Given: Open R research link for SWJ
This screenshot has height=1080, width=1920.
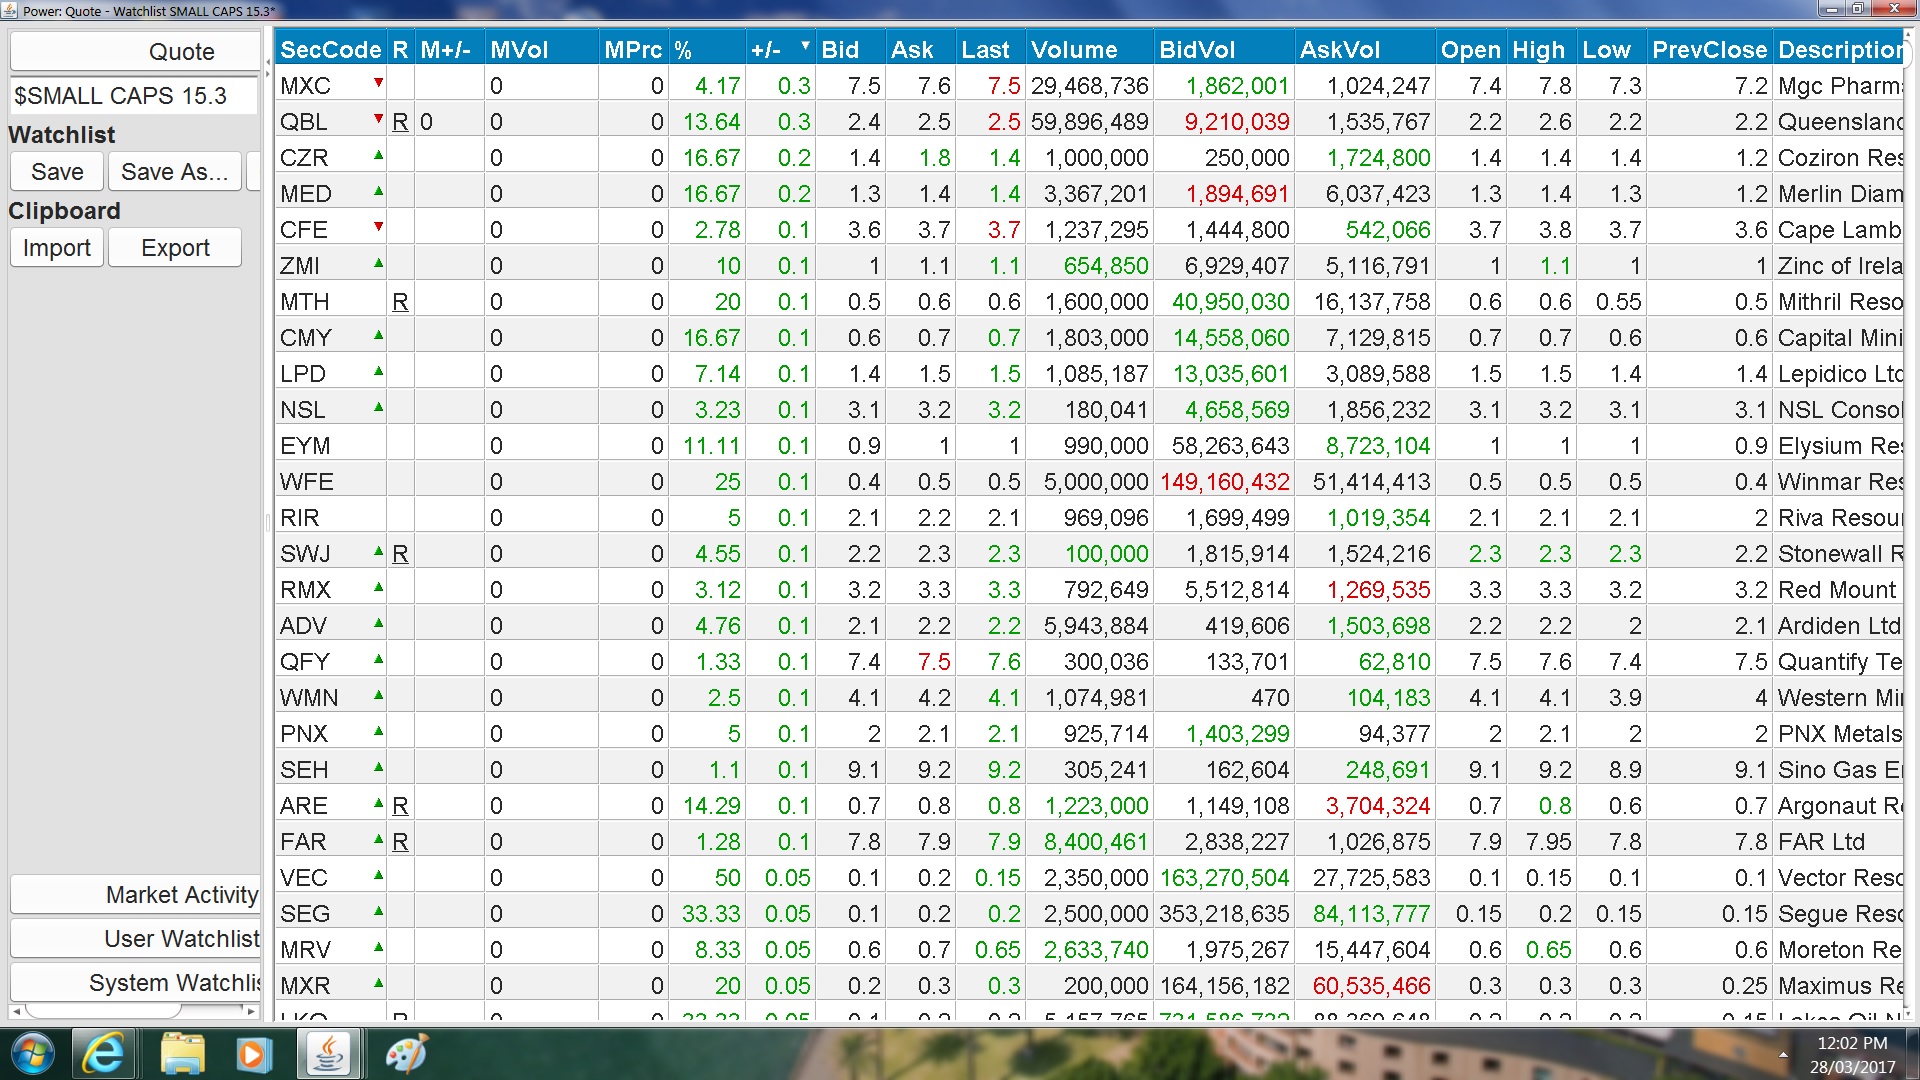Looking at the screenshot, I should coord(400,553).
